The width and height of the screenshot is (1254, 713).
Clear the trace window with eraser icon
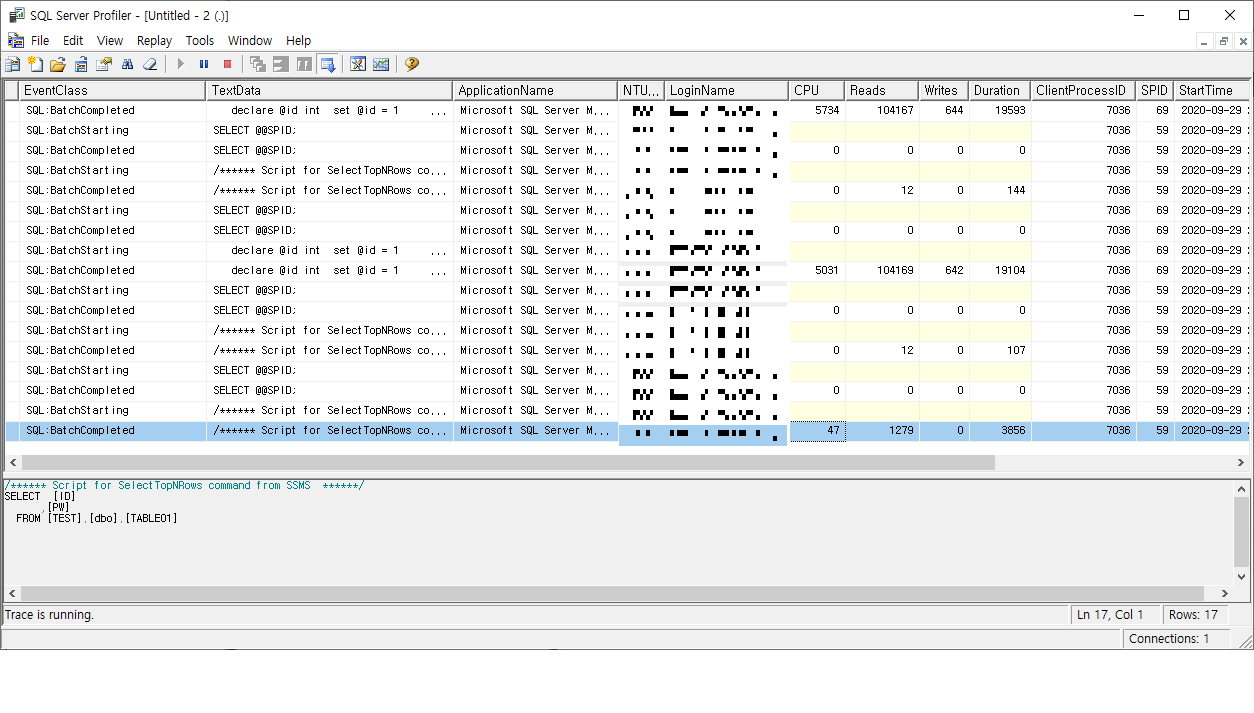click(150, 64)
